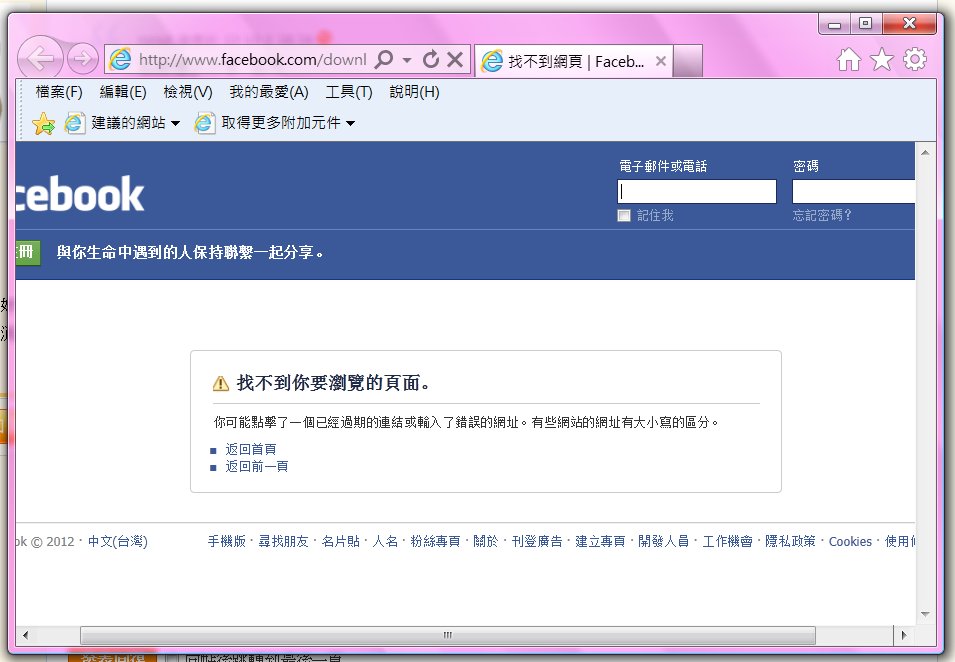The width and height of the screenshot is (955, 662).
Task: Click the address bar URL field
Action: (x=252, y=60)
